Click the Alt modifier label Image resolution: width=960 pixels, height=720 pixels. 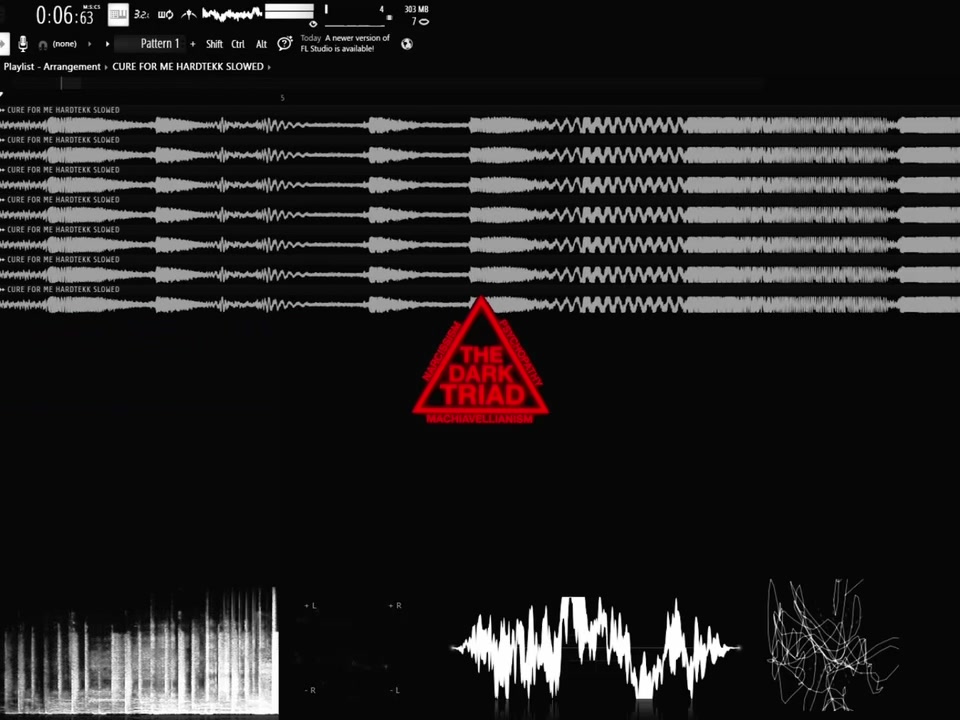click(x=261, y=44)
